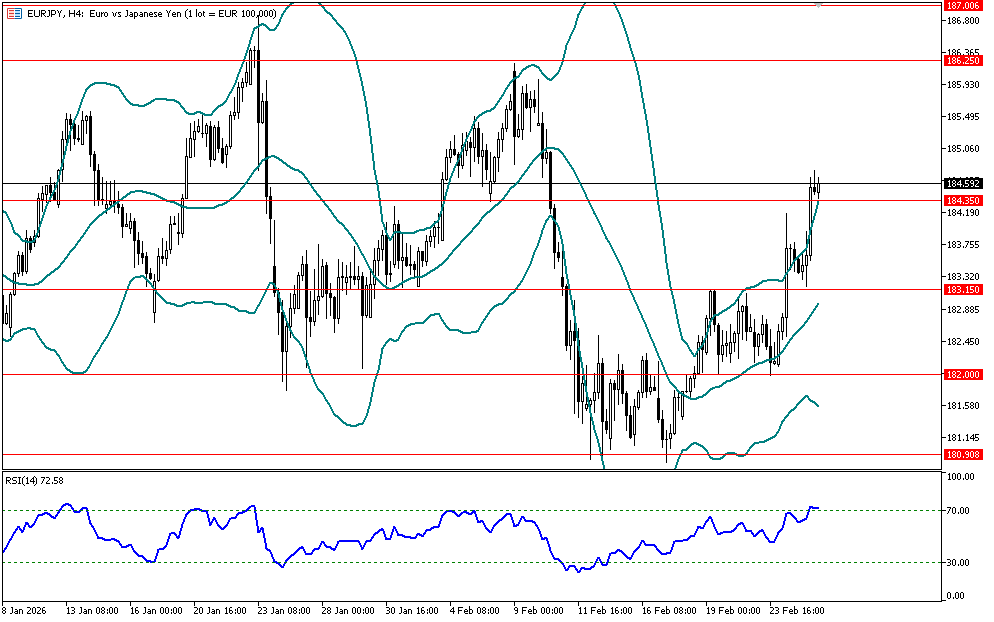
Task: Click the RSI 70.00 level label
Action: tap(960, 511)
